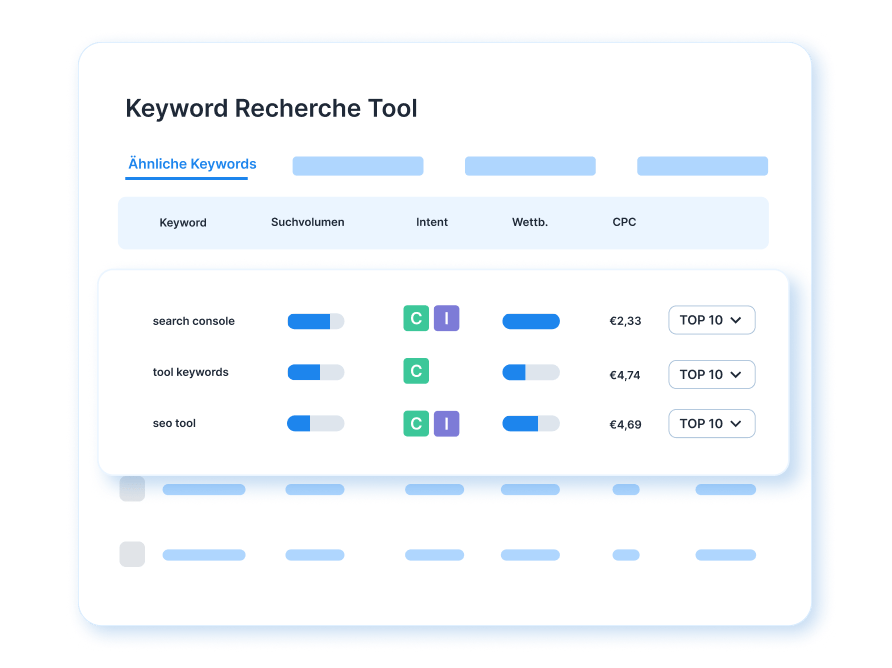Click the €4,74 CPC value

(625, 375)
